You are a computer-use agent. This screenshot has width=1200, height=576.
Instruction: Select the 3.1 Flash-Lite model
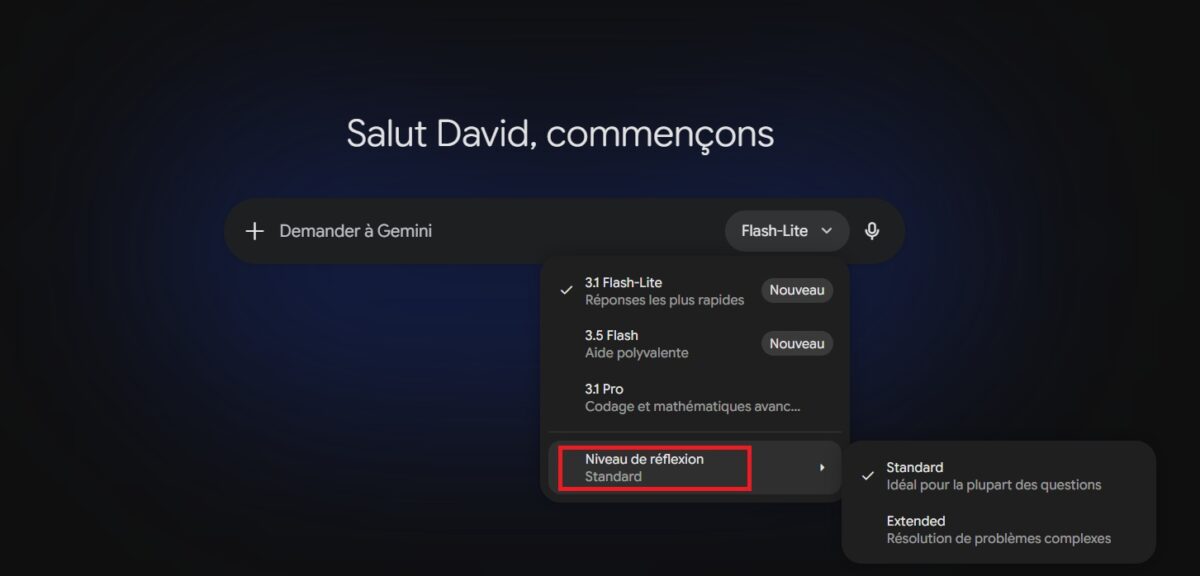pyautogui.click(x=695, y=291)
